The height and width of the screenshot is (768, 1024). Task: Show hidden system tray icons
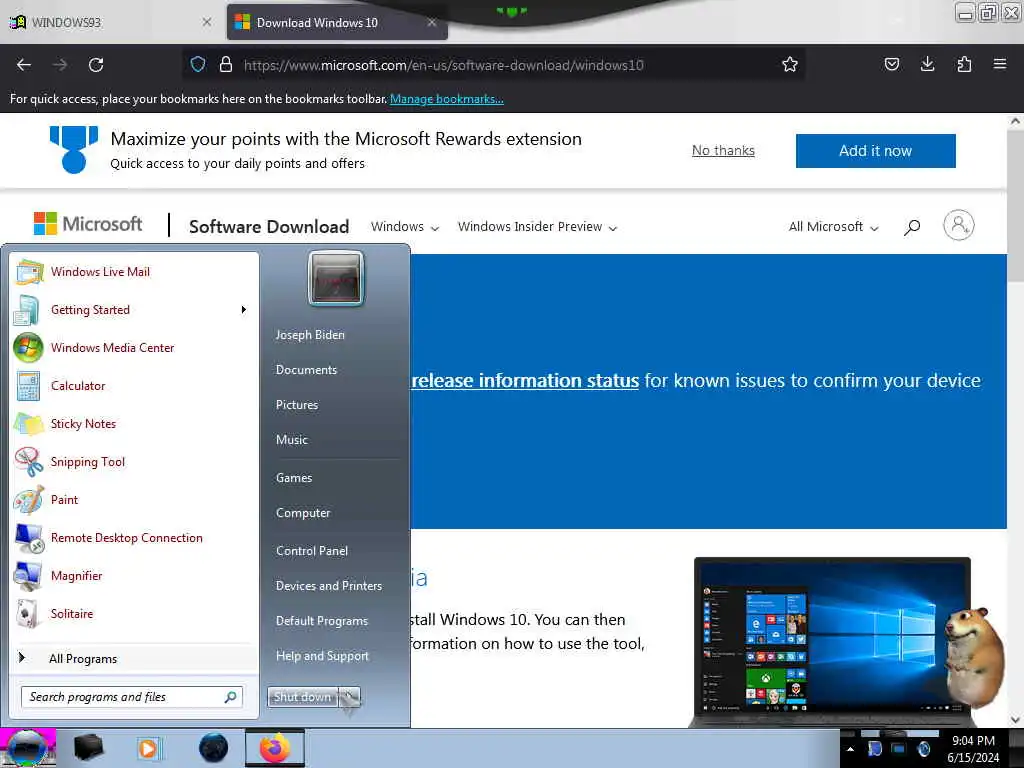(x=850, y=749)
